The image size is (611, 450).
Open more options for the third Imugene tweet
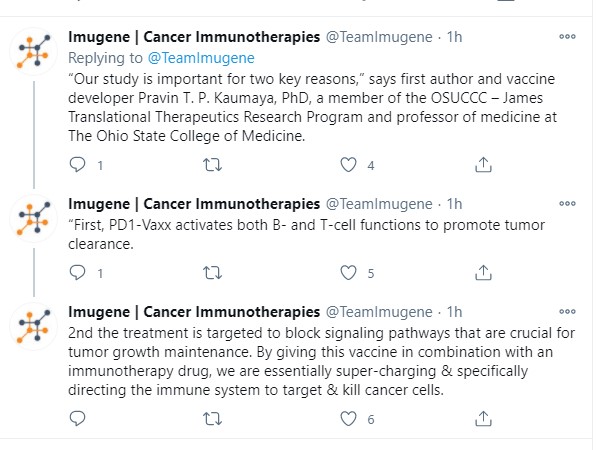[567, 311]
